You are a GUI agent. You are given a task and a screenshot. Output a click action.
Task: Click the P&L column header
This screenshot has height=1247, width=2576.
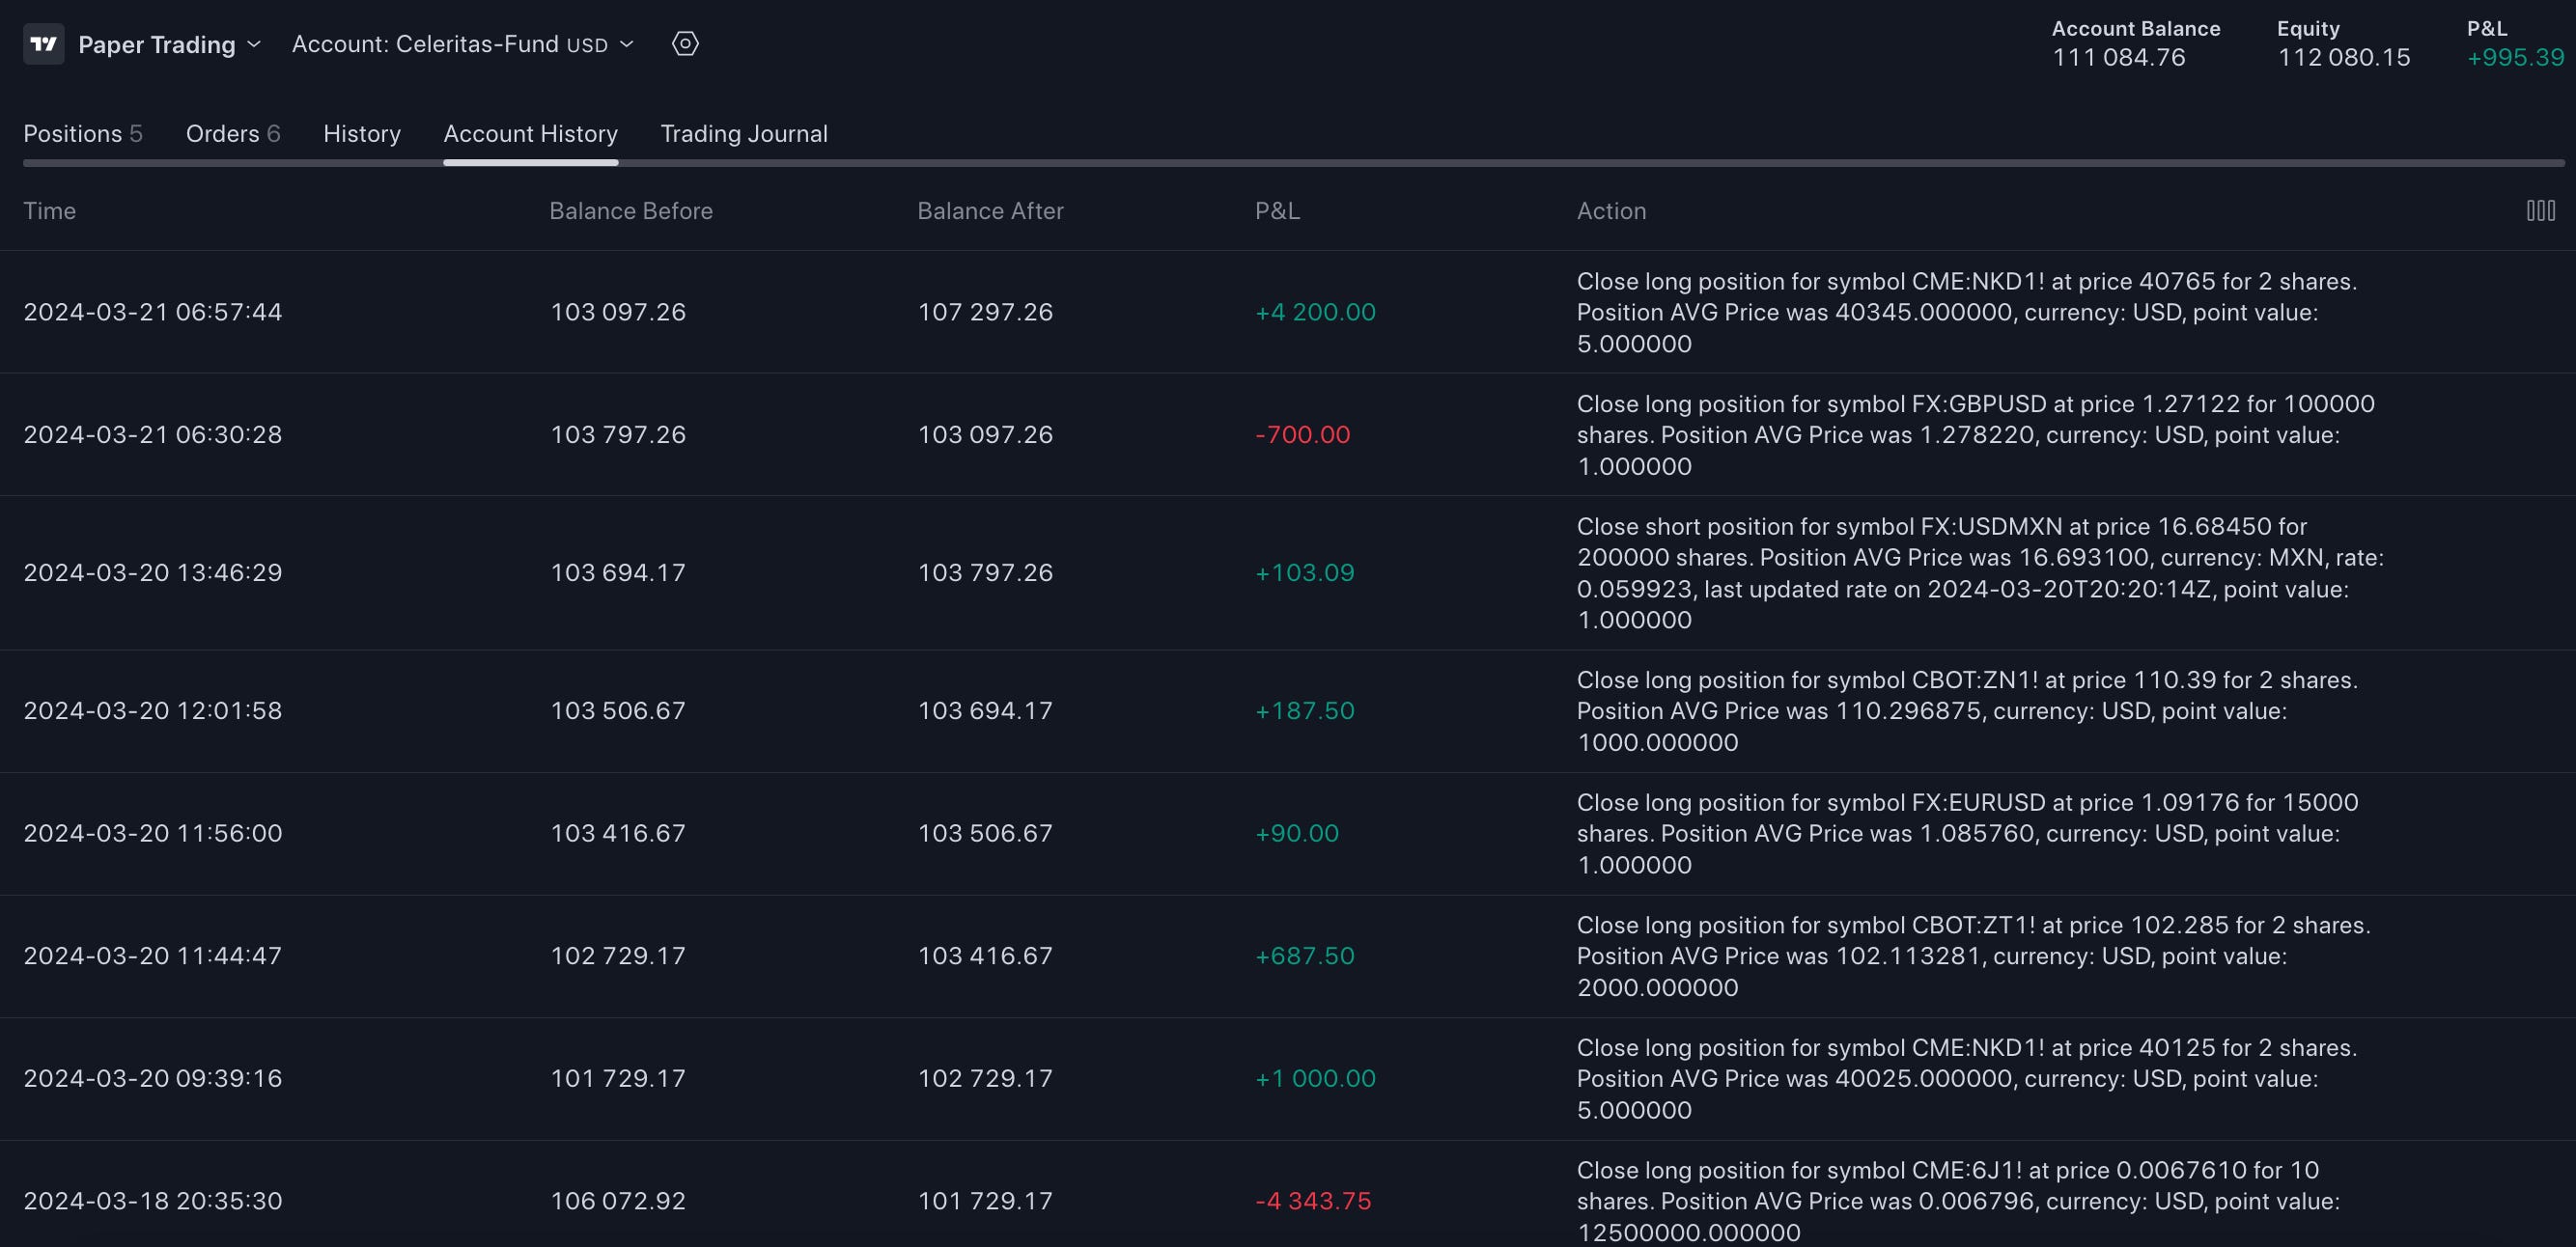(x=1277, y=211)
